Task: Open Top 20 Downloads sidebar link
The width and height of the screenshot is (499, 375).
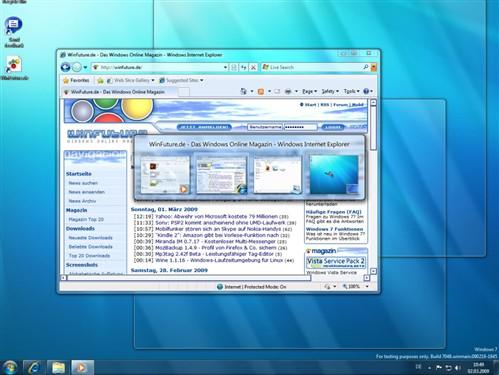Action: pyautogui.click(x=89, y=256)
